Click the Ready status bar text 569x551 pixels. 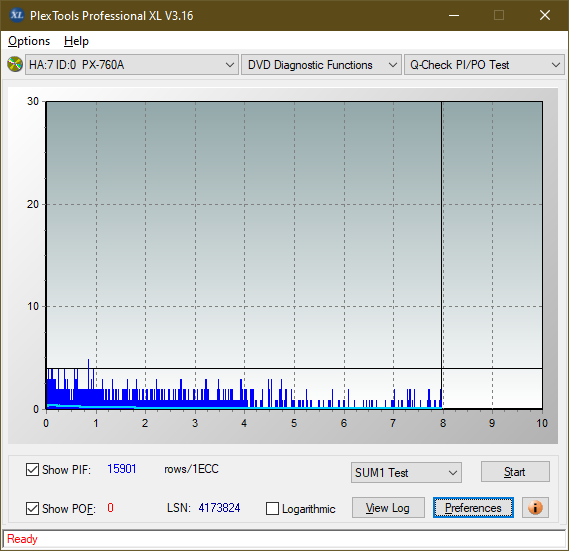tap(22, 539)
